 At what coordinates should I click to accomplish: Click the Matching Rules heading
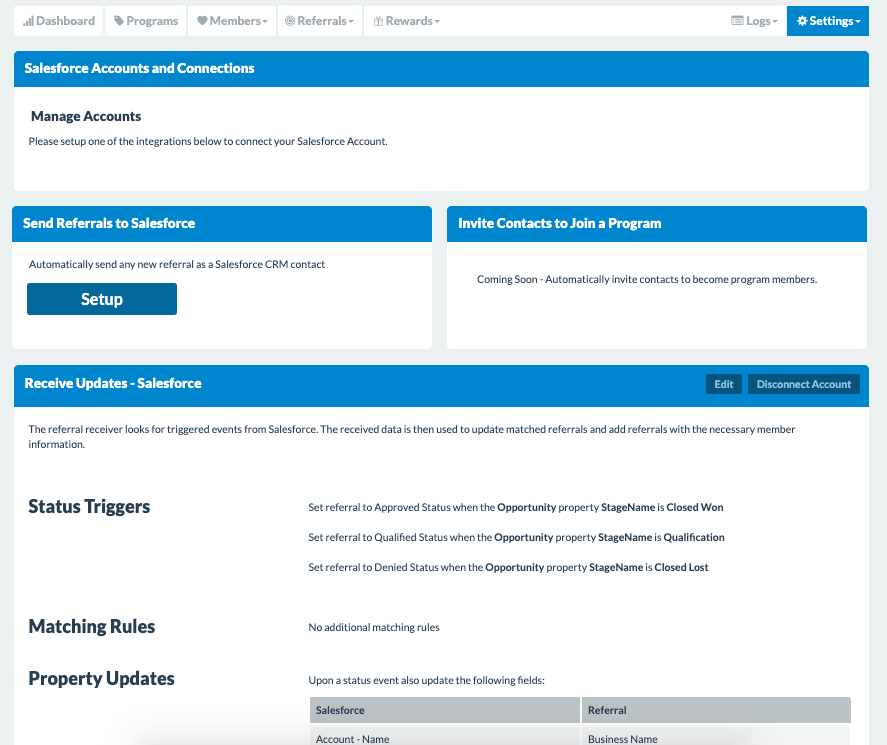(x=92, y=626)
